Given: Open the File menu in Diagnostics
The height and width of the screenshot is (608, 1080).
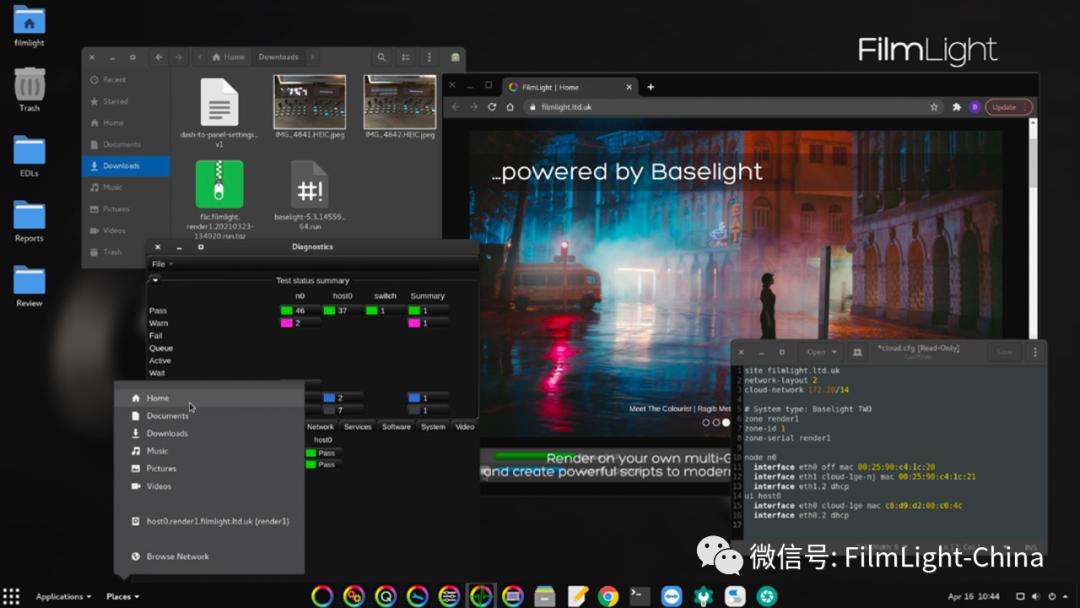Looking at the screenshot, I should tap(162, 264).
